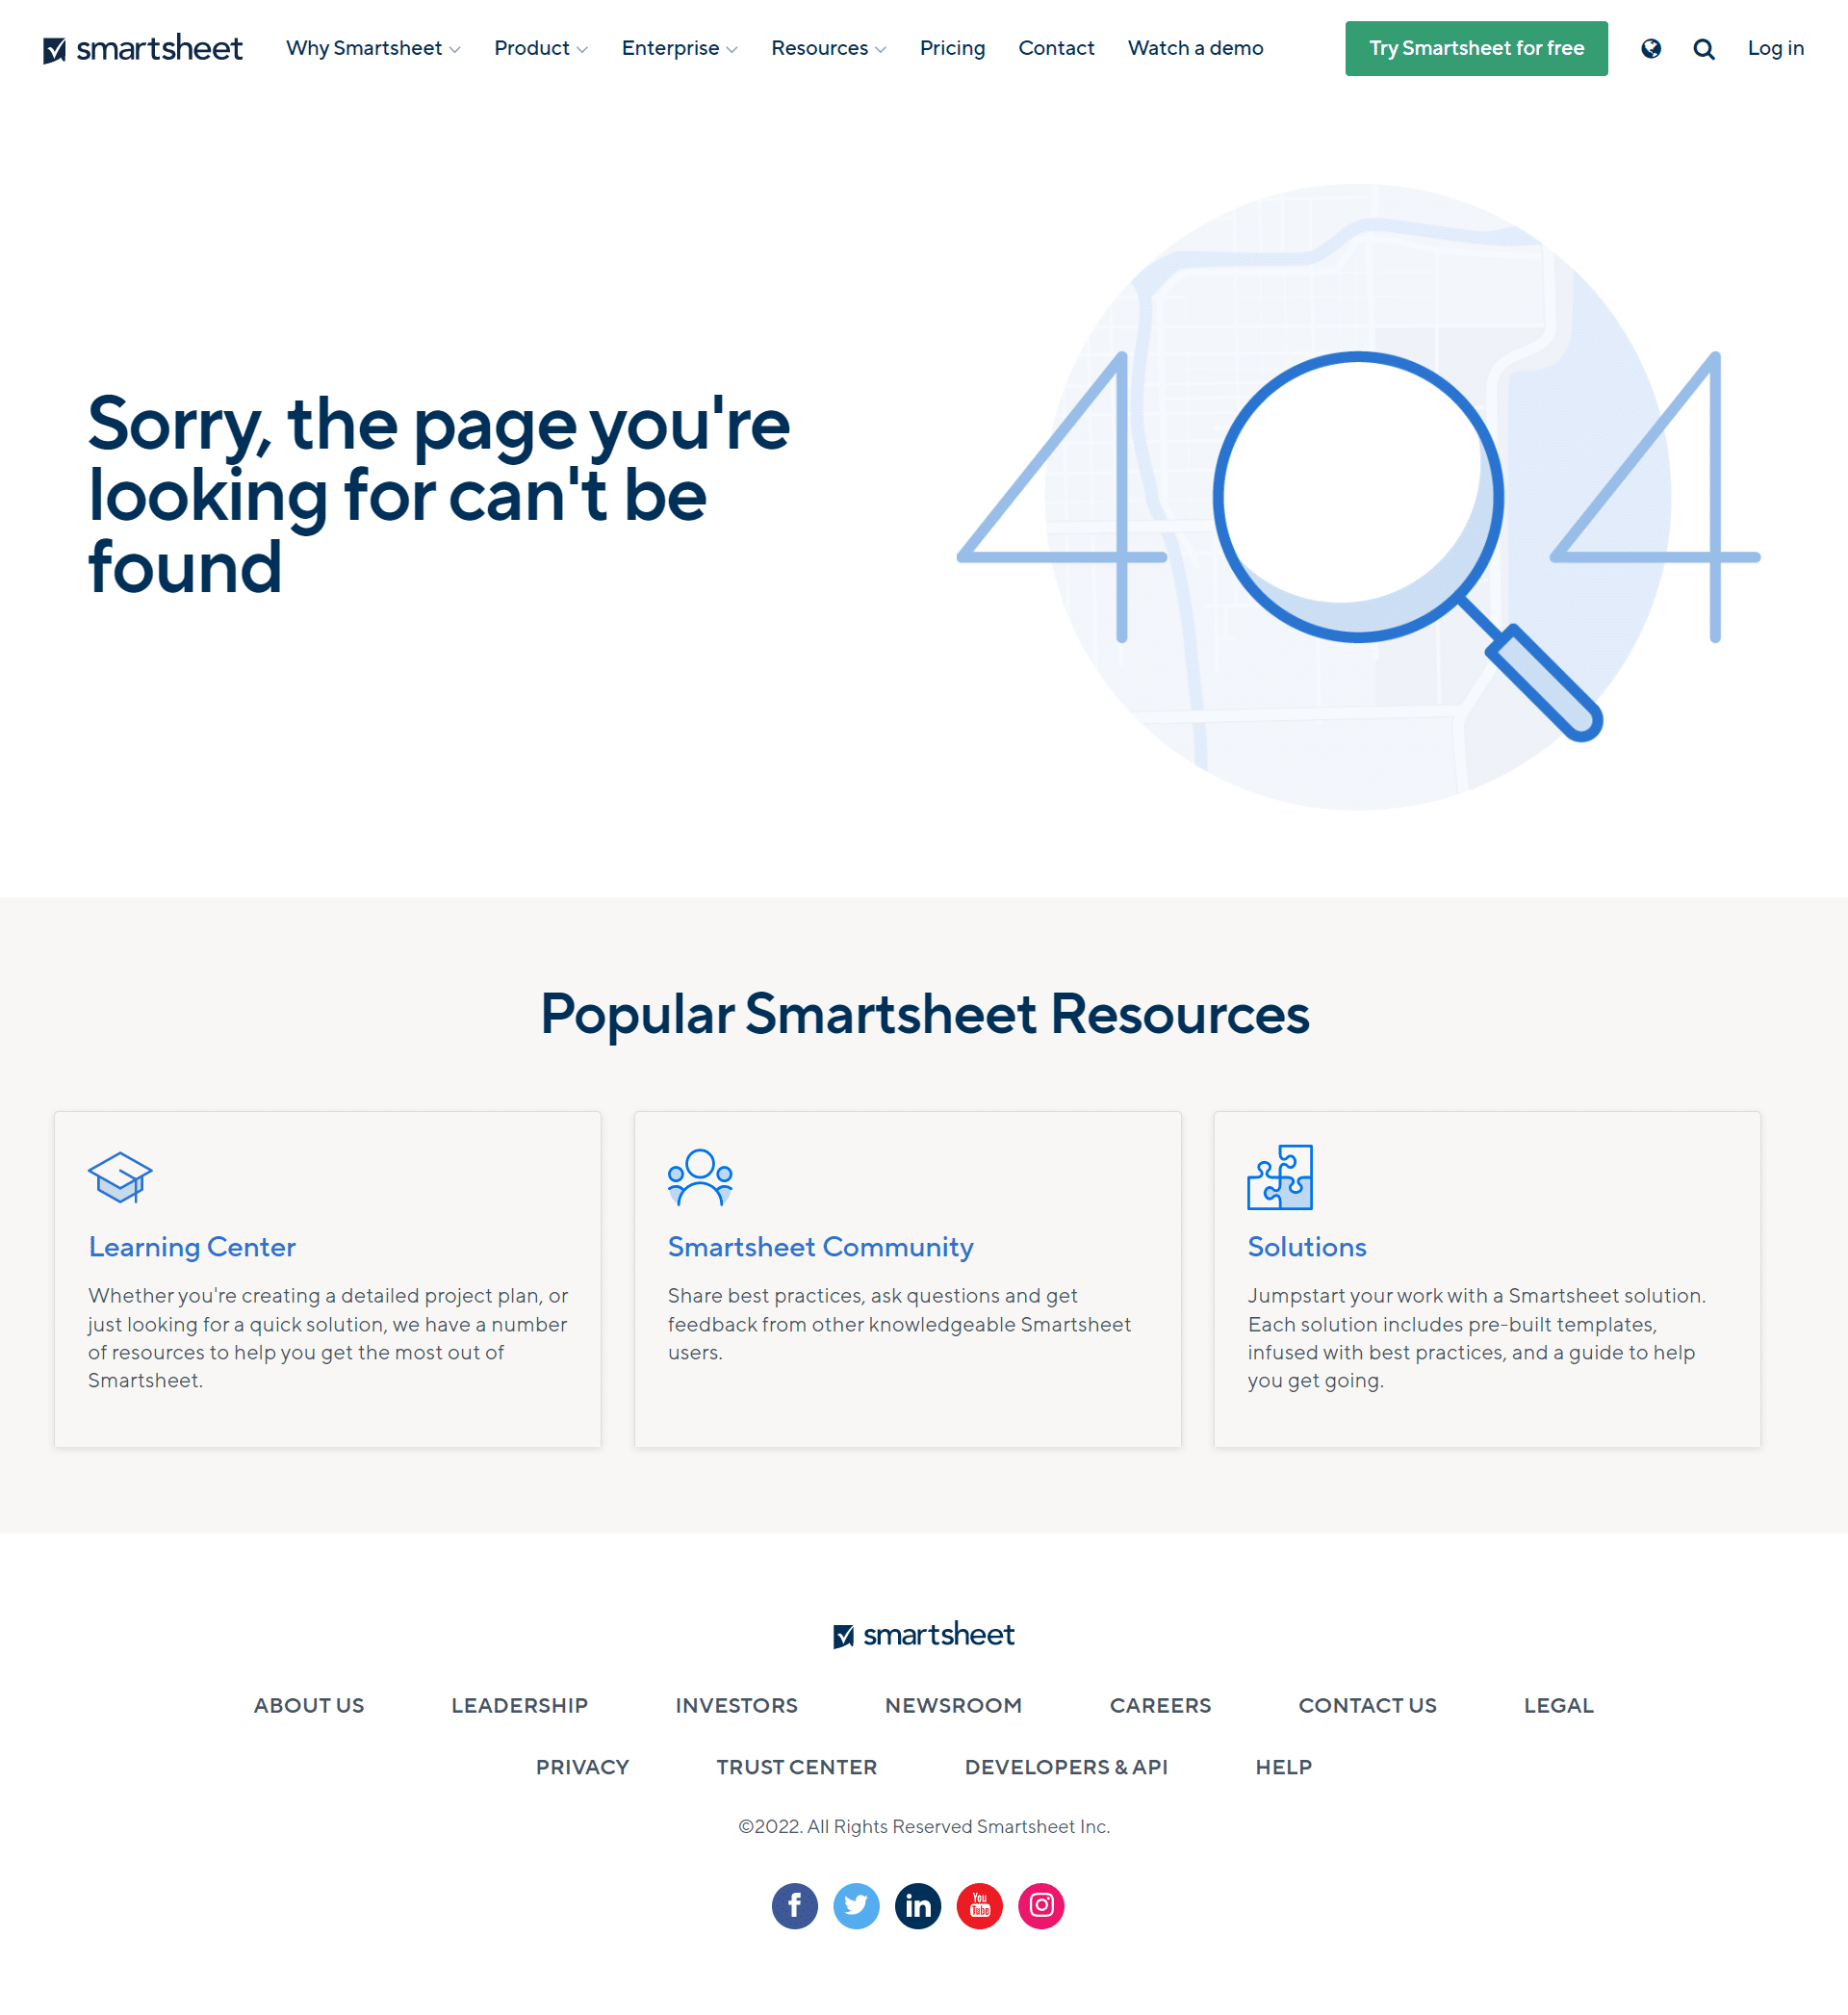Click the Smartsheet Community people icon
The height and width of the screenshot is (2015, 1848).
pyautogui.click(x=699, y=1176)
